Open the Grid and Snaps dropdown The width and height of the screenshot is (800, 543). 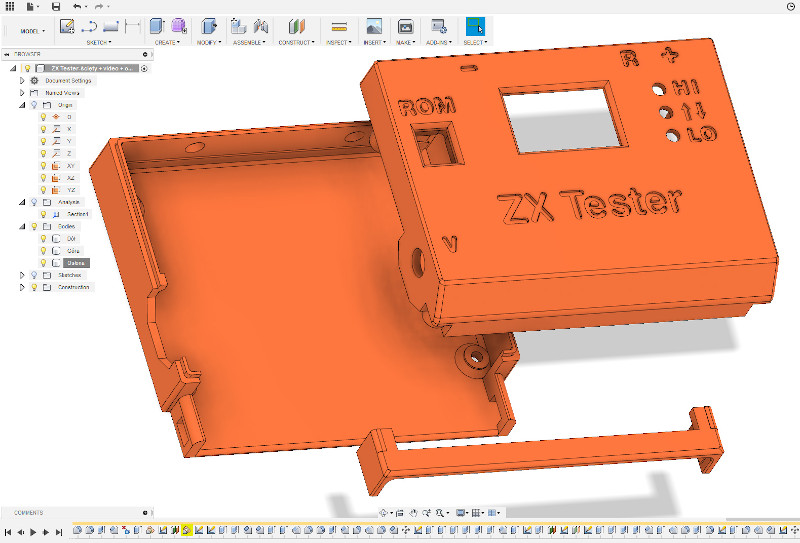pos(478,513)
